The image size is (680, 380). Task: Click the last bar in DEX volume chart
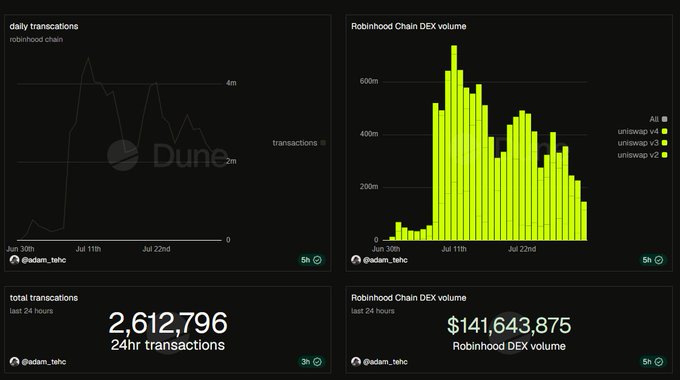point(584,221)
